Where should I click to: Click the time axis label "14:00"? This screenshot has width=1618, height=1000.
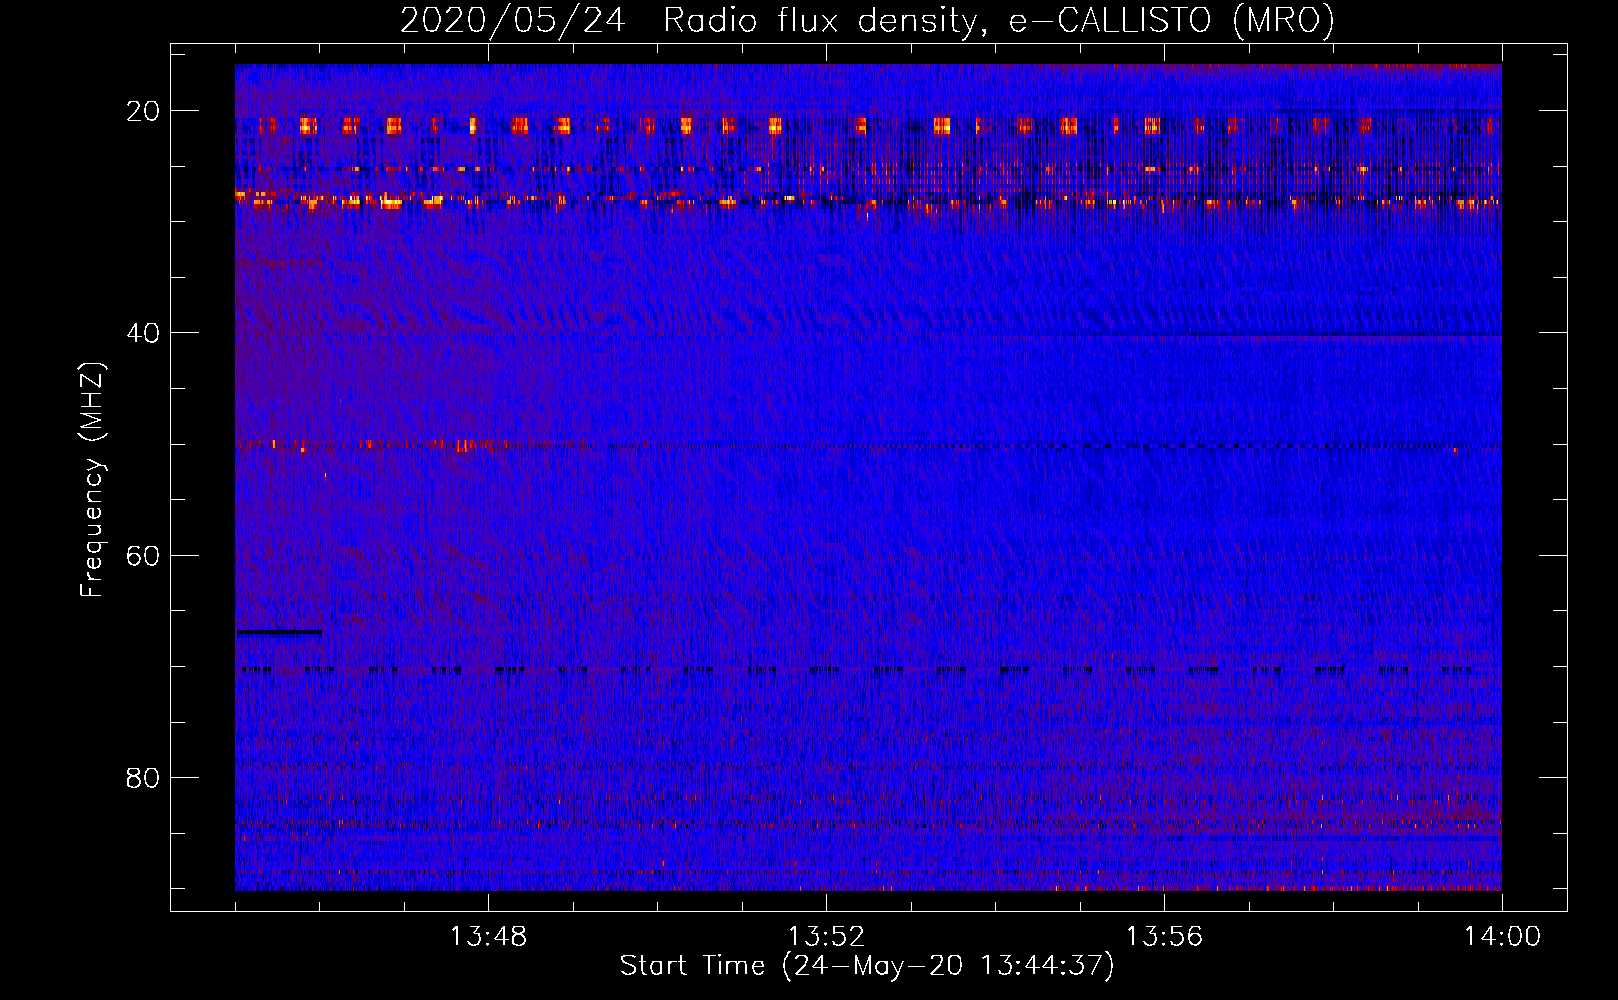pos(1502,937)
